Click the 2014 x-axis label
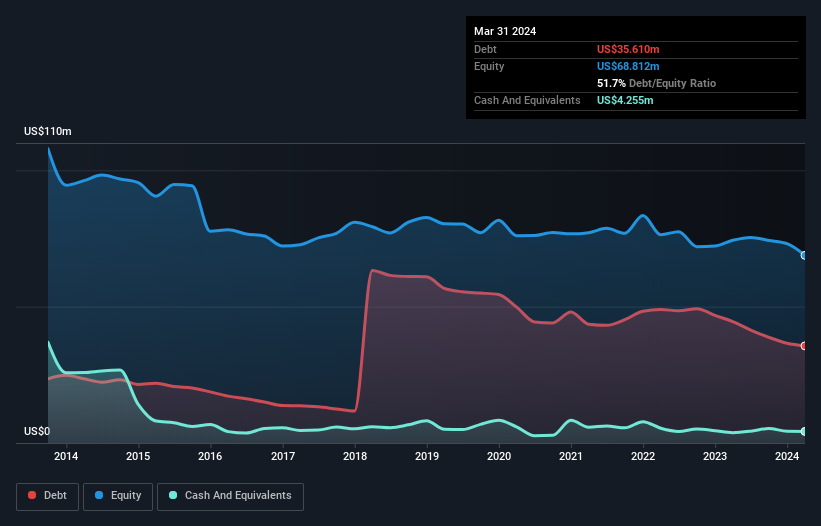The width and height of the screenshot is (821, 526). (66, 456)
